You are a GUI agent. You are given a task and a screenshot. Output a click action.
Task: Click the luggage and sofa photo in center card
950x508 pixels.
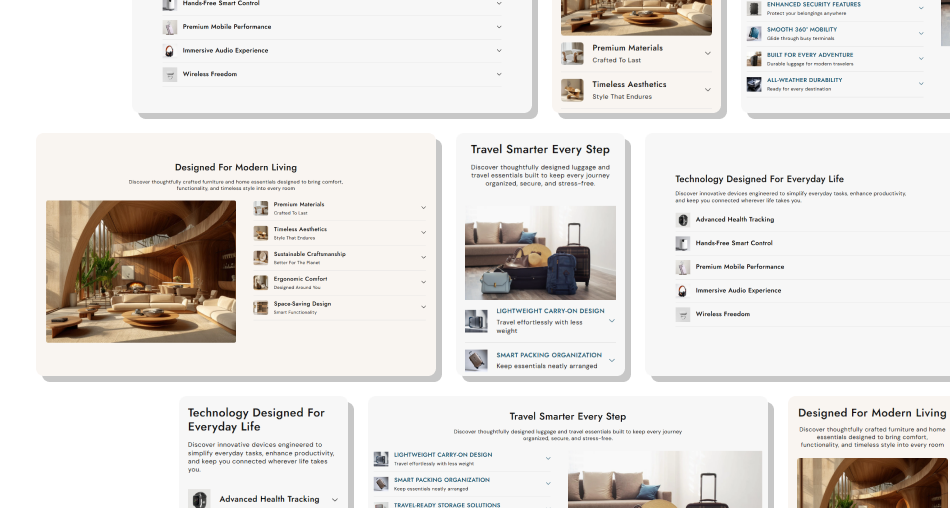pos(540,253)
